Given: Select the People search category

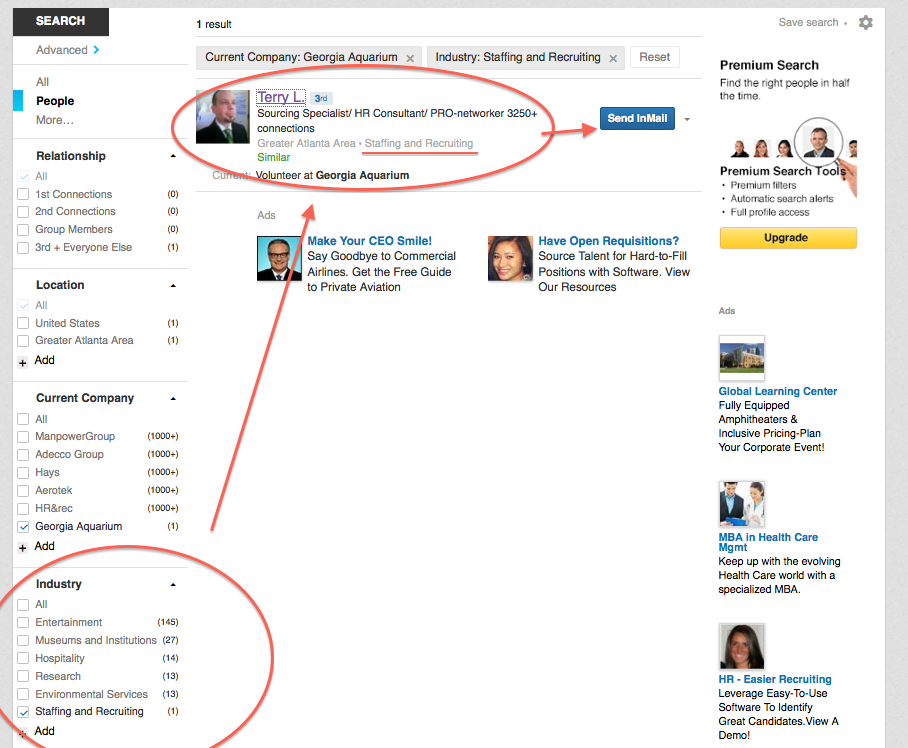Looking at the screenshot, I should 55,101.
